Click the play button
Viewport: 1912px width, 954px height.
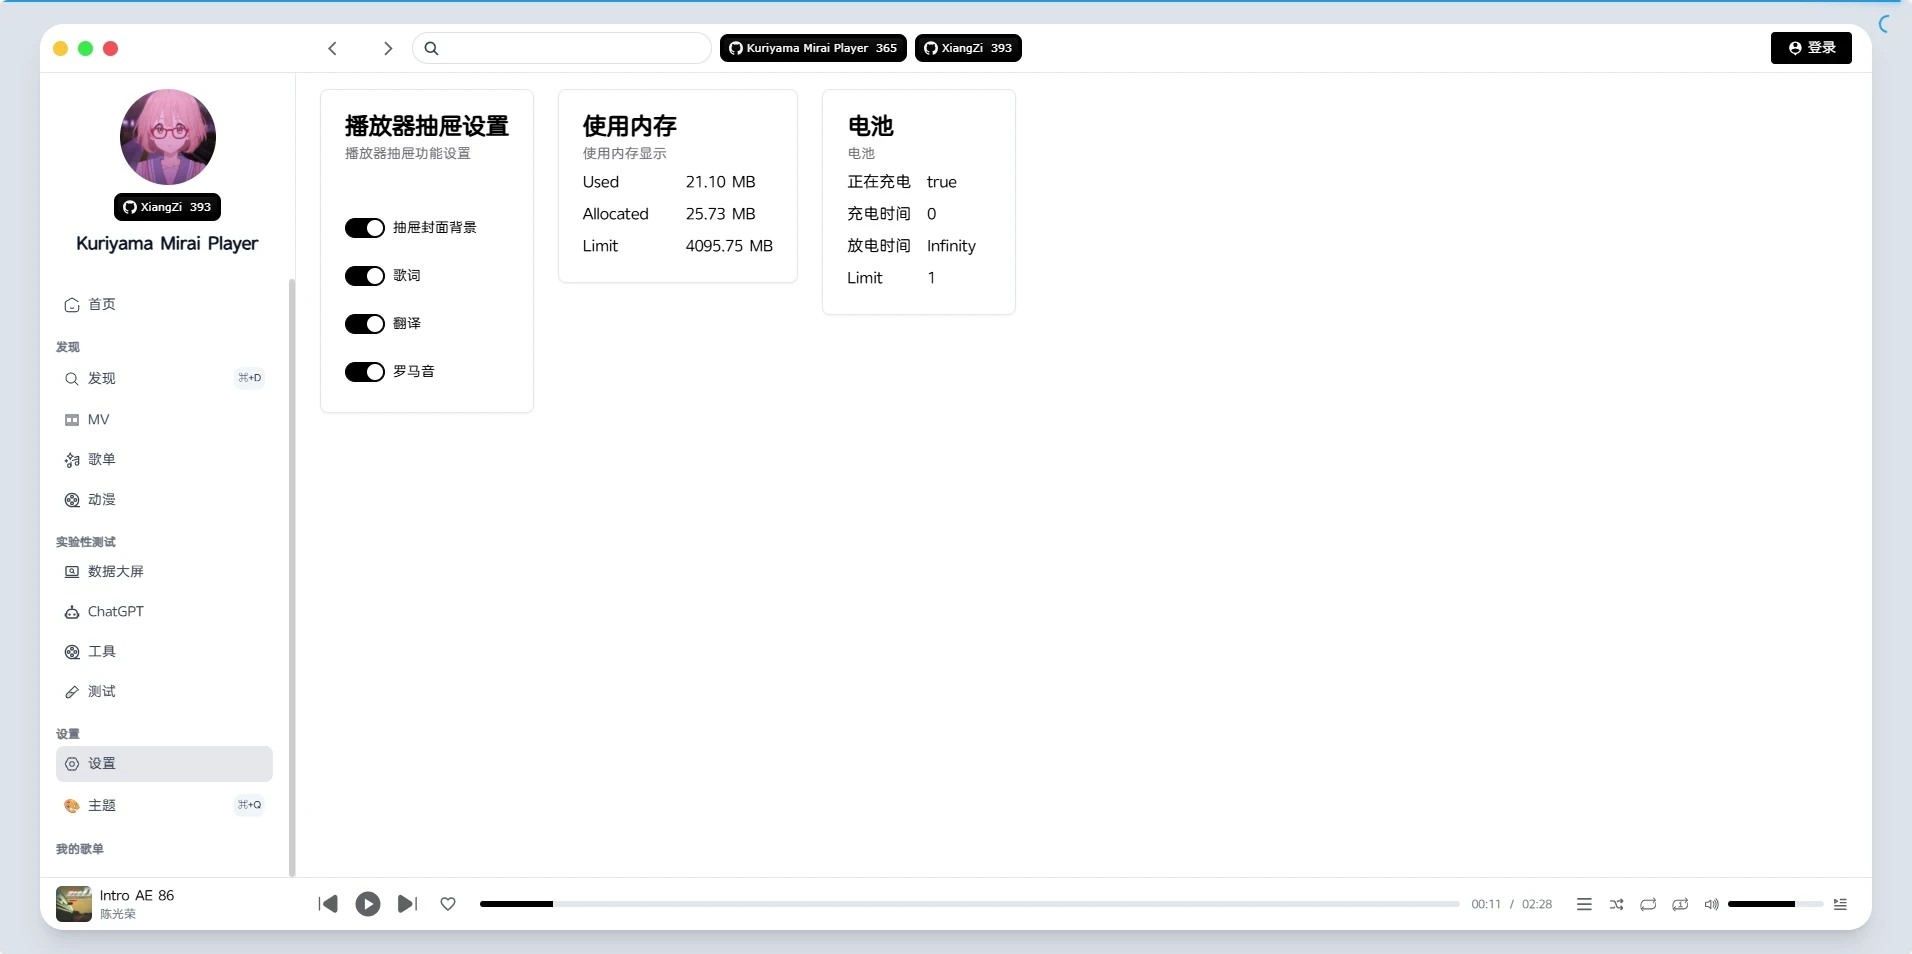368,904
